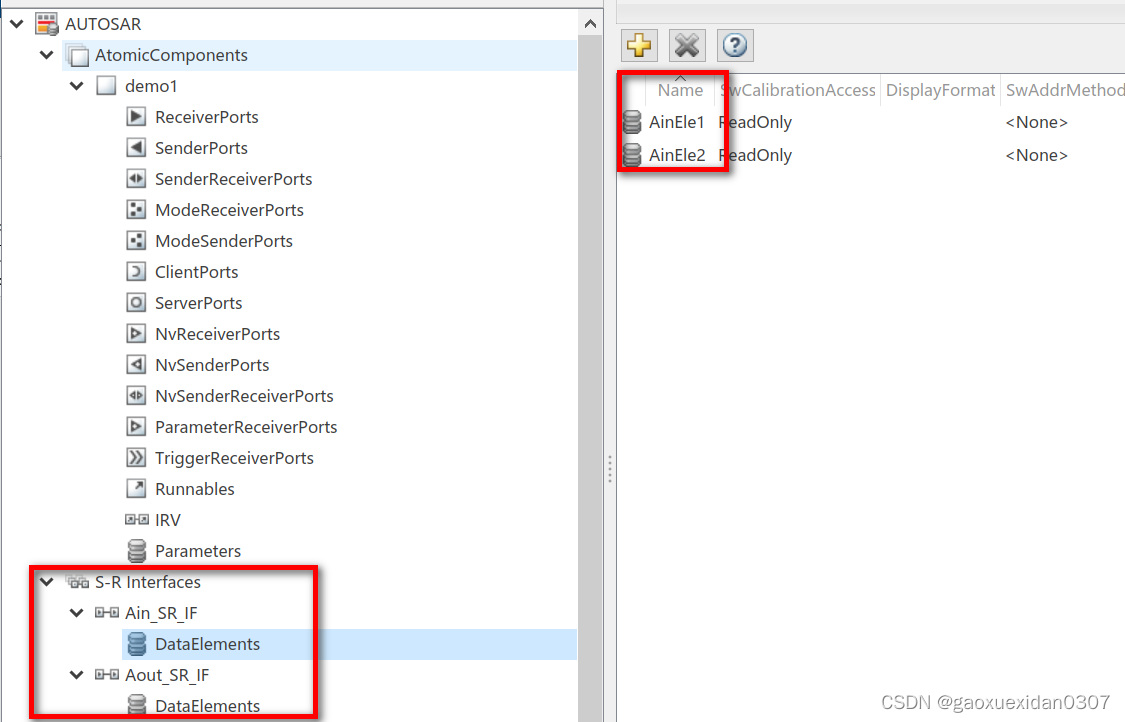Select the AtomicComponents tree label
The width and height of the screenshot is (1125, 722).
pyautogui.click(x=171, y=55)
